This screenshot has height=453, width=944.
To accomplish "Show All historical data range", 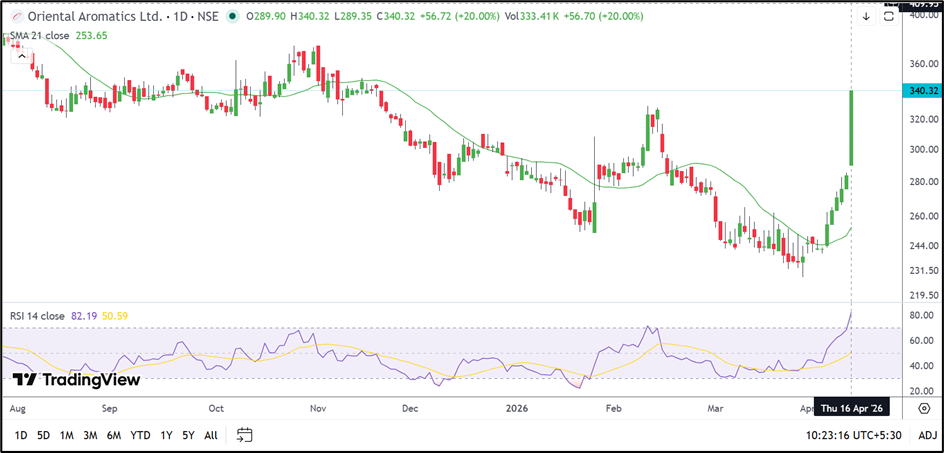I will click(211, 435).
